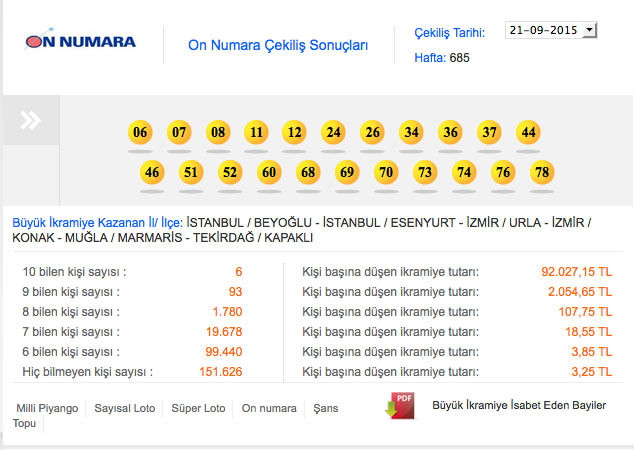Click the value 151.626
The image size is (634, 450).
tap(221, 372)
